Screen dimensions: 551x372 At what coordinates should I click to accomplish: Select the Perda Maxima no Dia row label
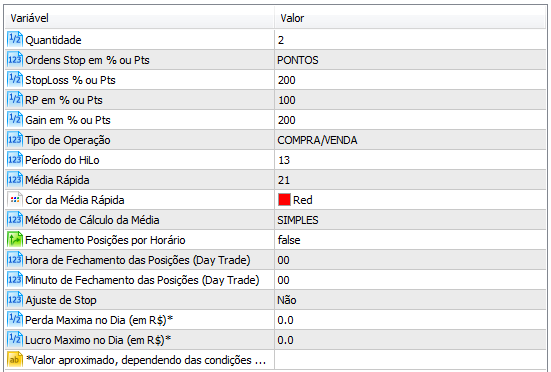(x=99, y=320)
